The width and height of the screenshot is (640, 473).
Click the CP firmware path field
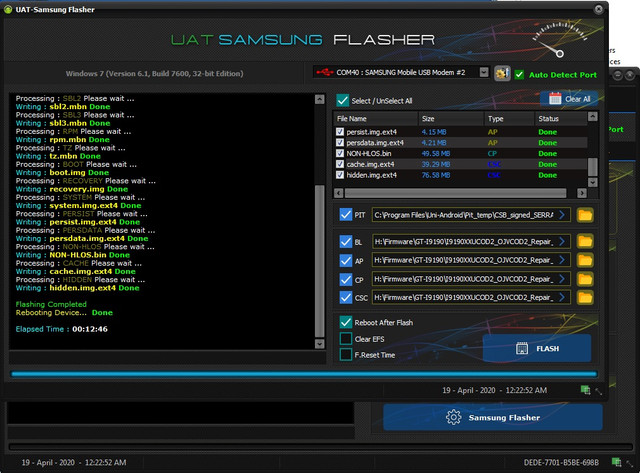pos(471,279)
